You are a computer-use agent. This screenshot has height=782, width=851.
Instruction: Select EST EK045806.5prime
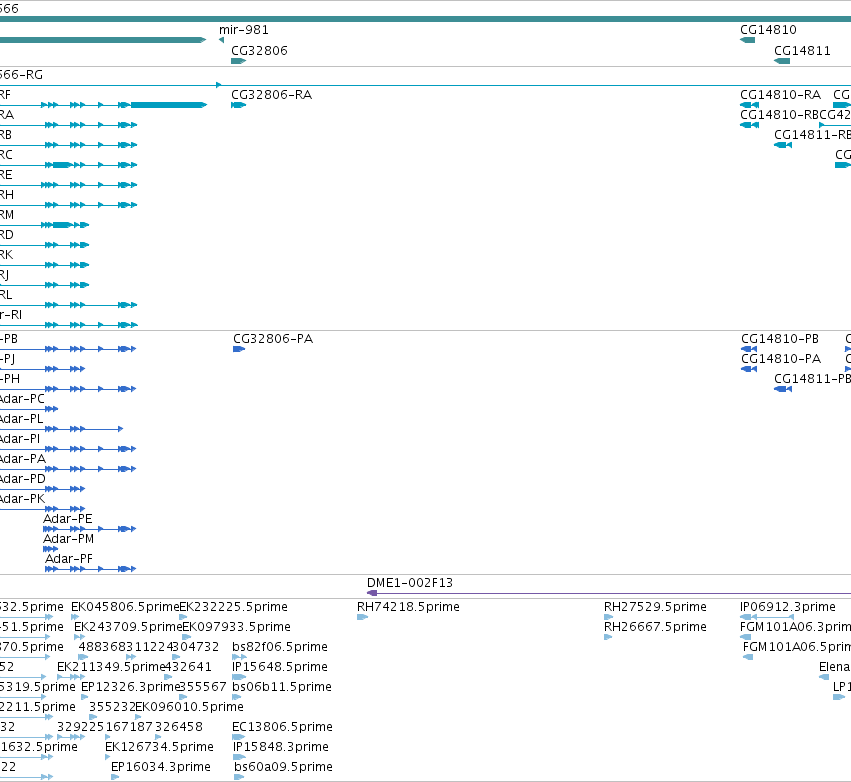(125, 607)
